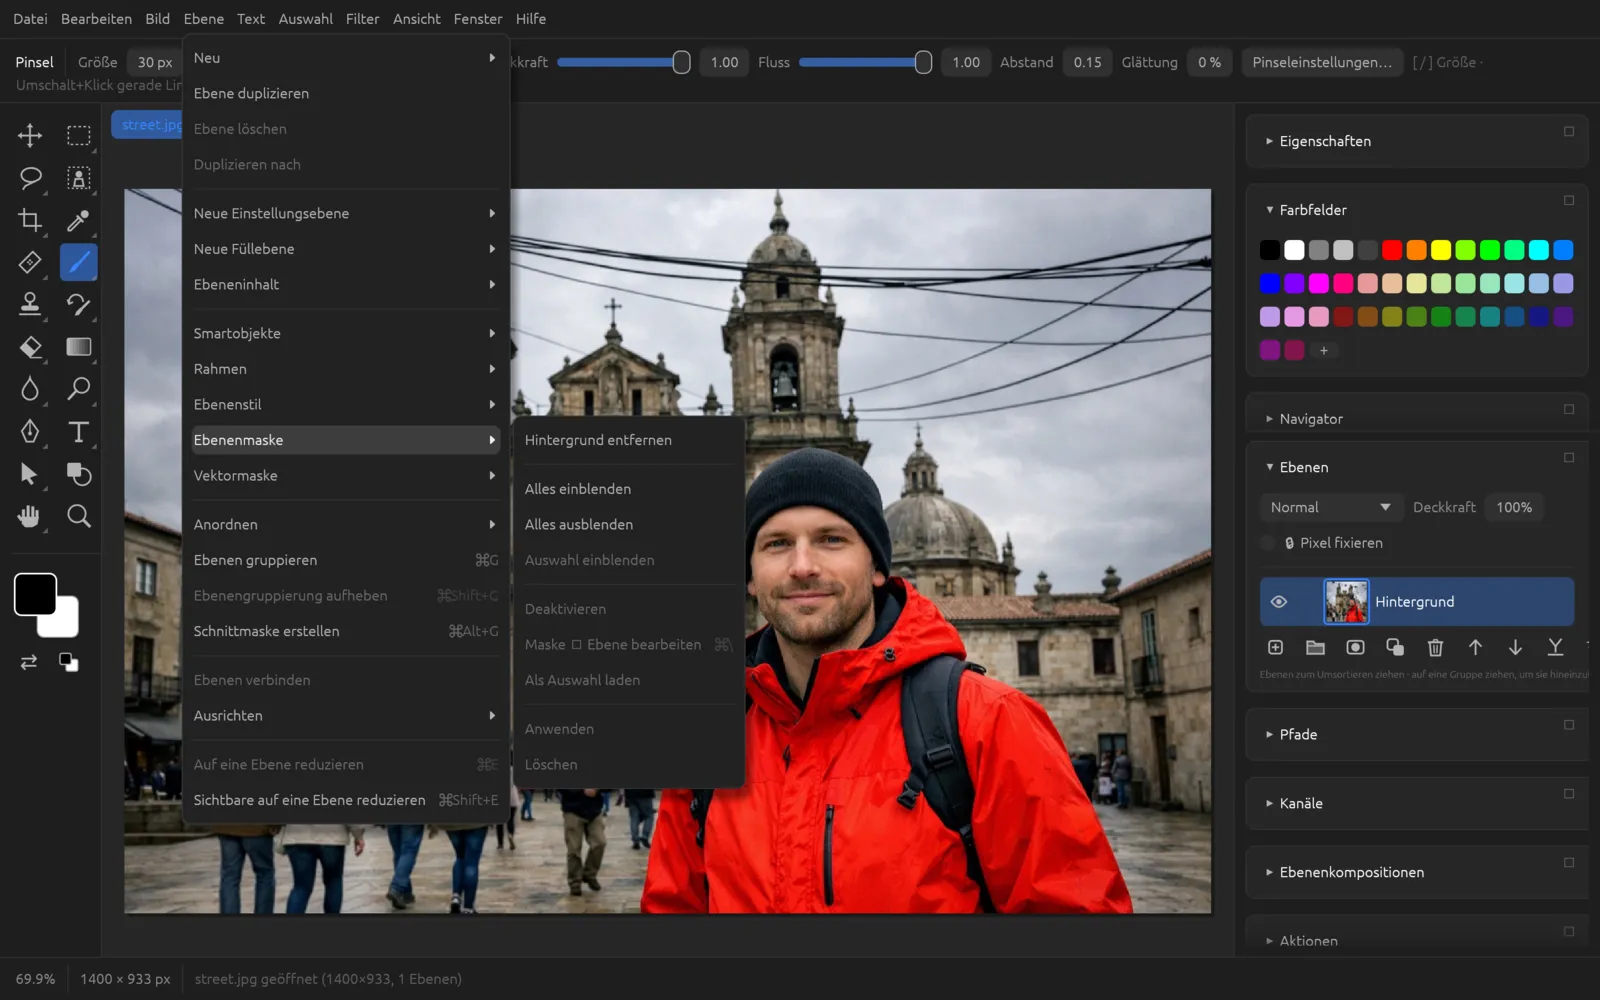Screen dimensions: 1600x1000
Task: Open Pinseleinstellungen button
Action: tap(1321, 62)
